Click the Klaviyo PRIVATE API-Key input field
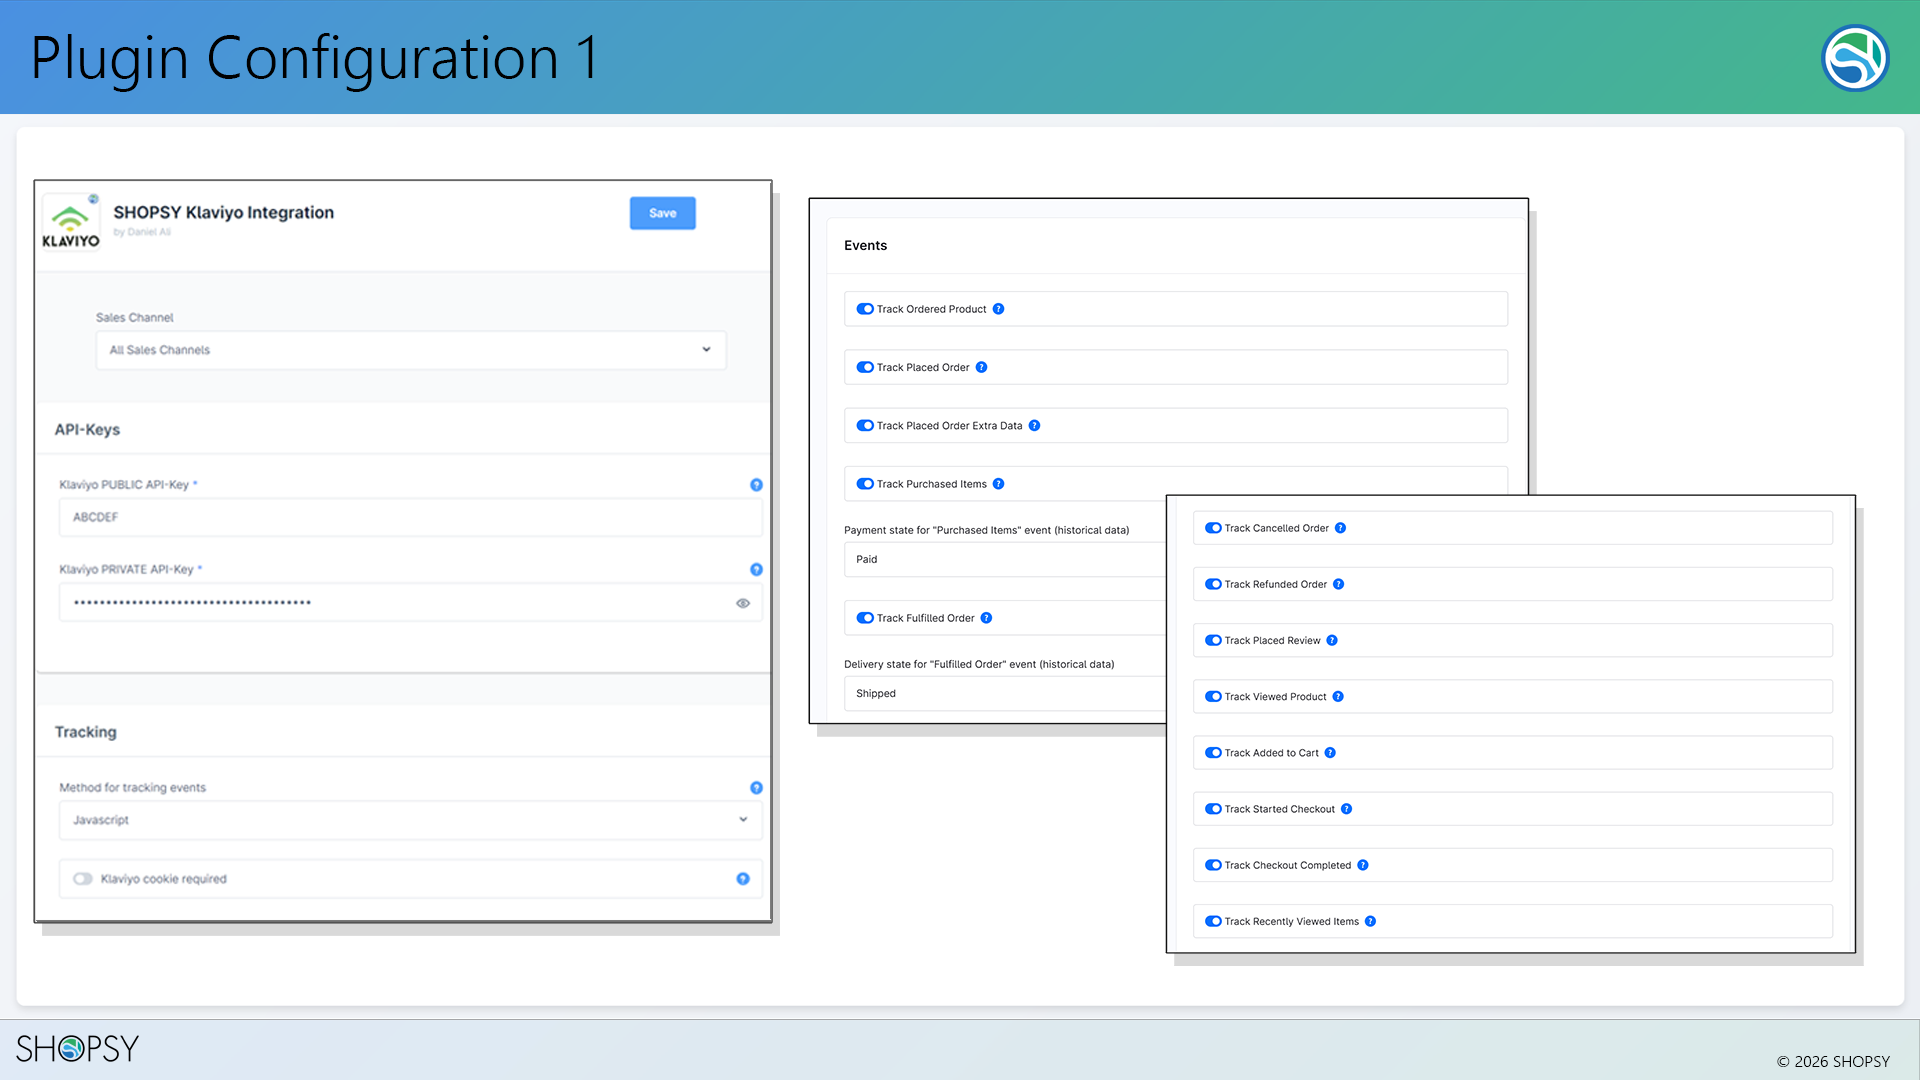 [x=411, y=603]
